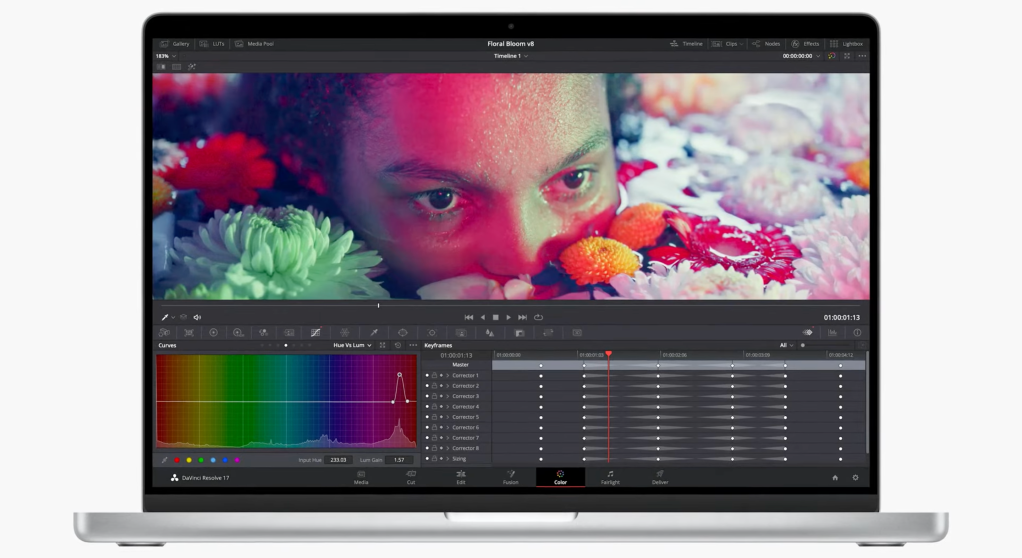Toggle the lock on Corrector 5
1022x558 pixels.
[x=434, y=417]
